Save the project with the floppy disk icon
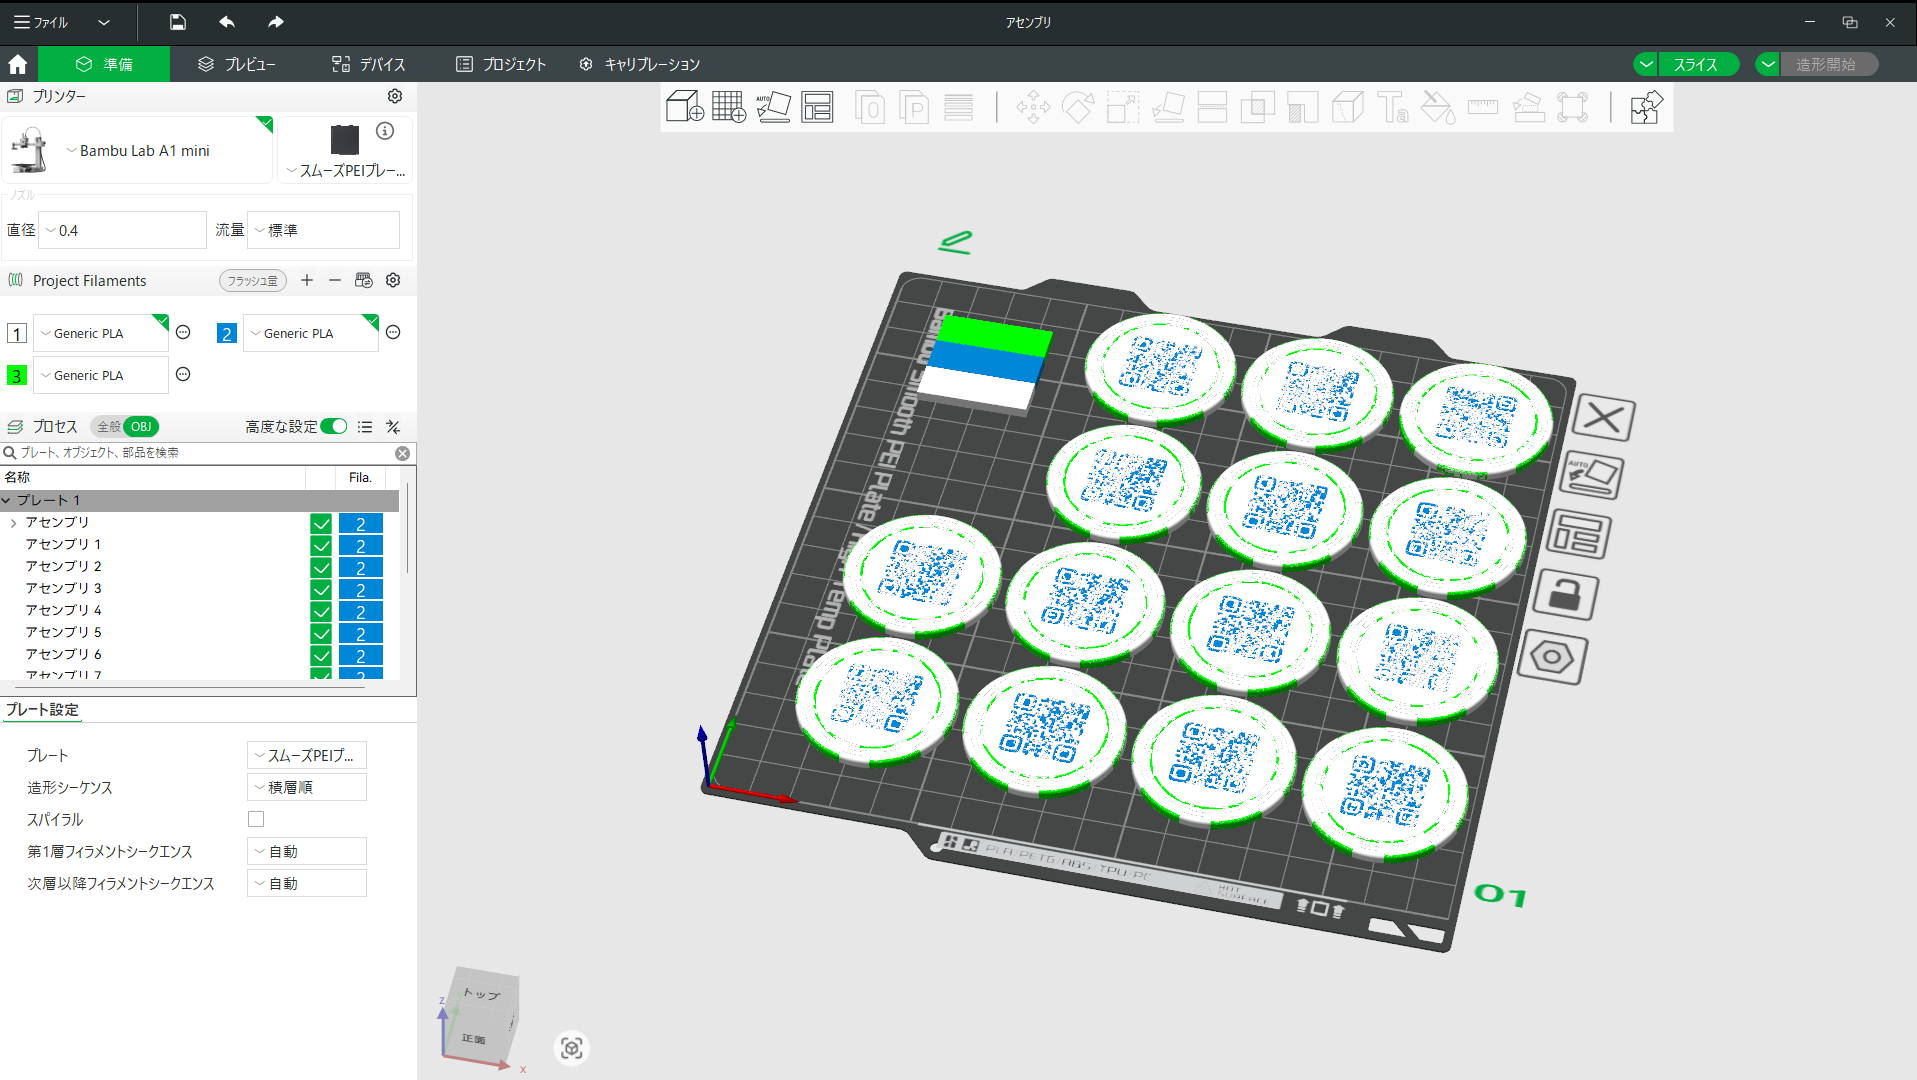The width and height of the screenshot is (1917, 1080). coord(178,22)
